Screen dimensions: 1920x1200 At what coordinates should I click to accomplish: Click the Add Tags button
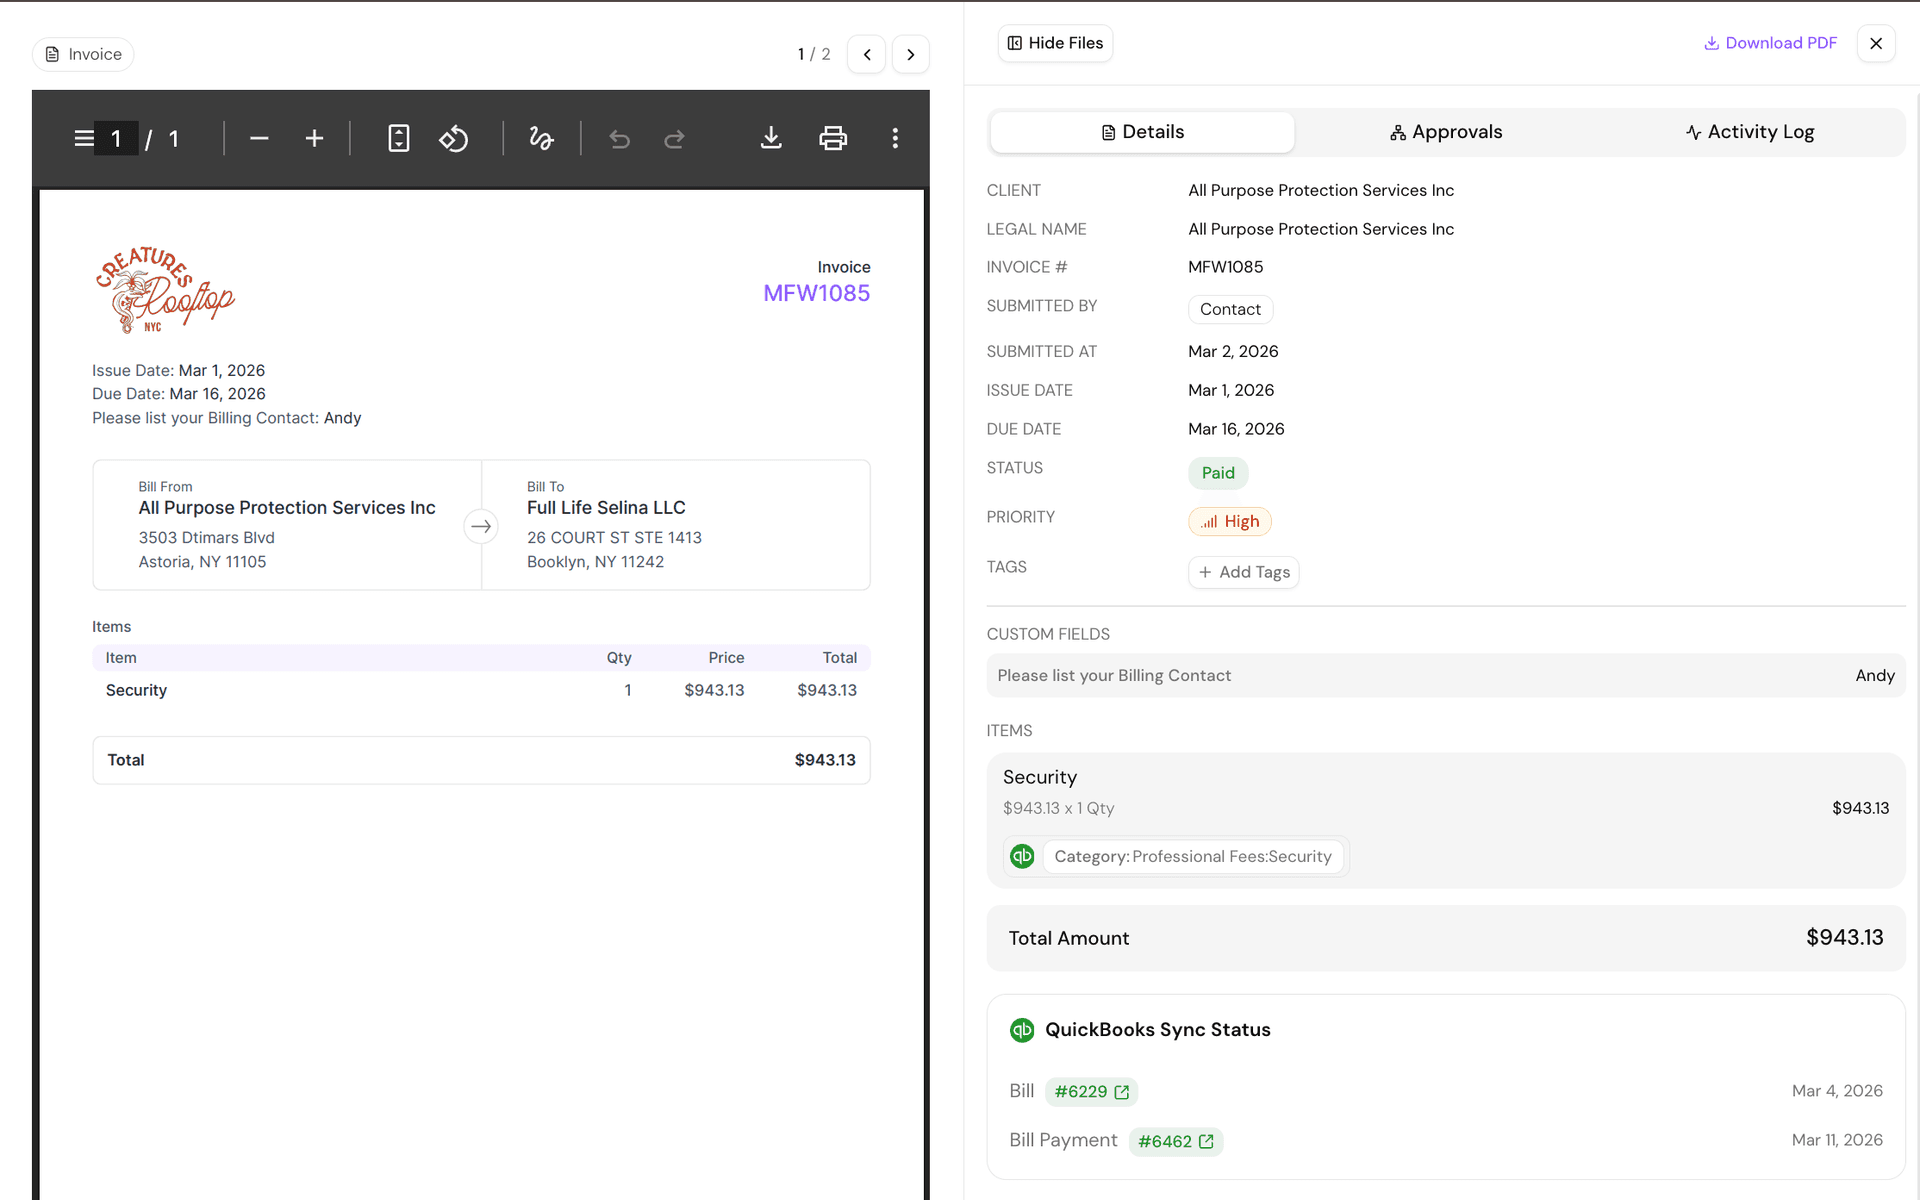(x=1243, y=571)
